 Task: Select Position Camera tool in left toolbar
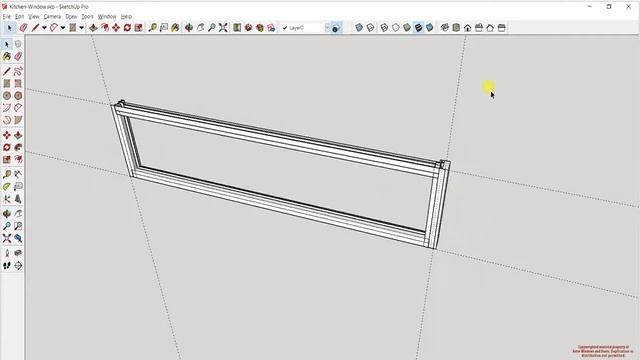[x=7, y=253]
